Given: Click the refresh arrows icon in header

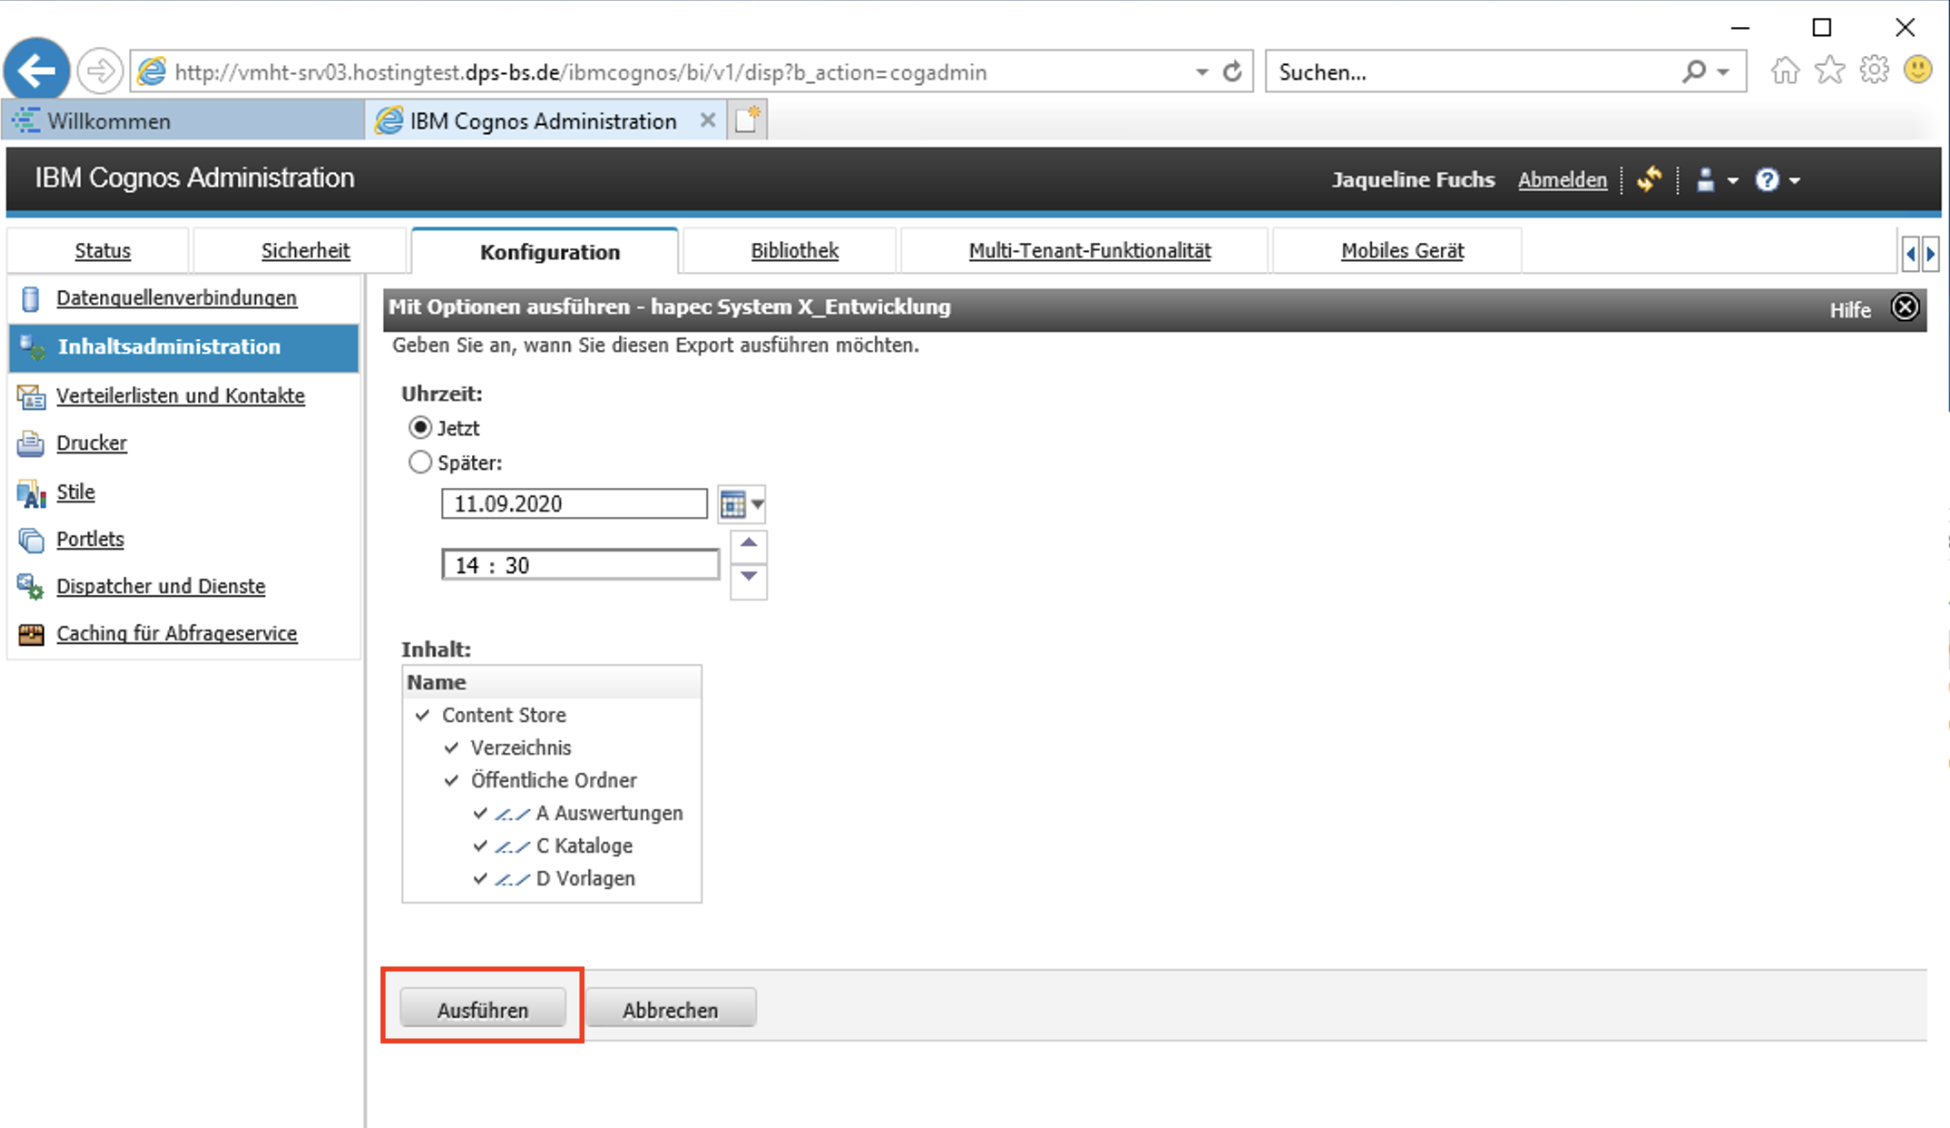Looking at the screenshot, I should (1649, 180).
